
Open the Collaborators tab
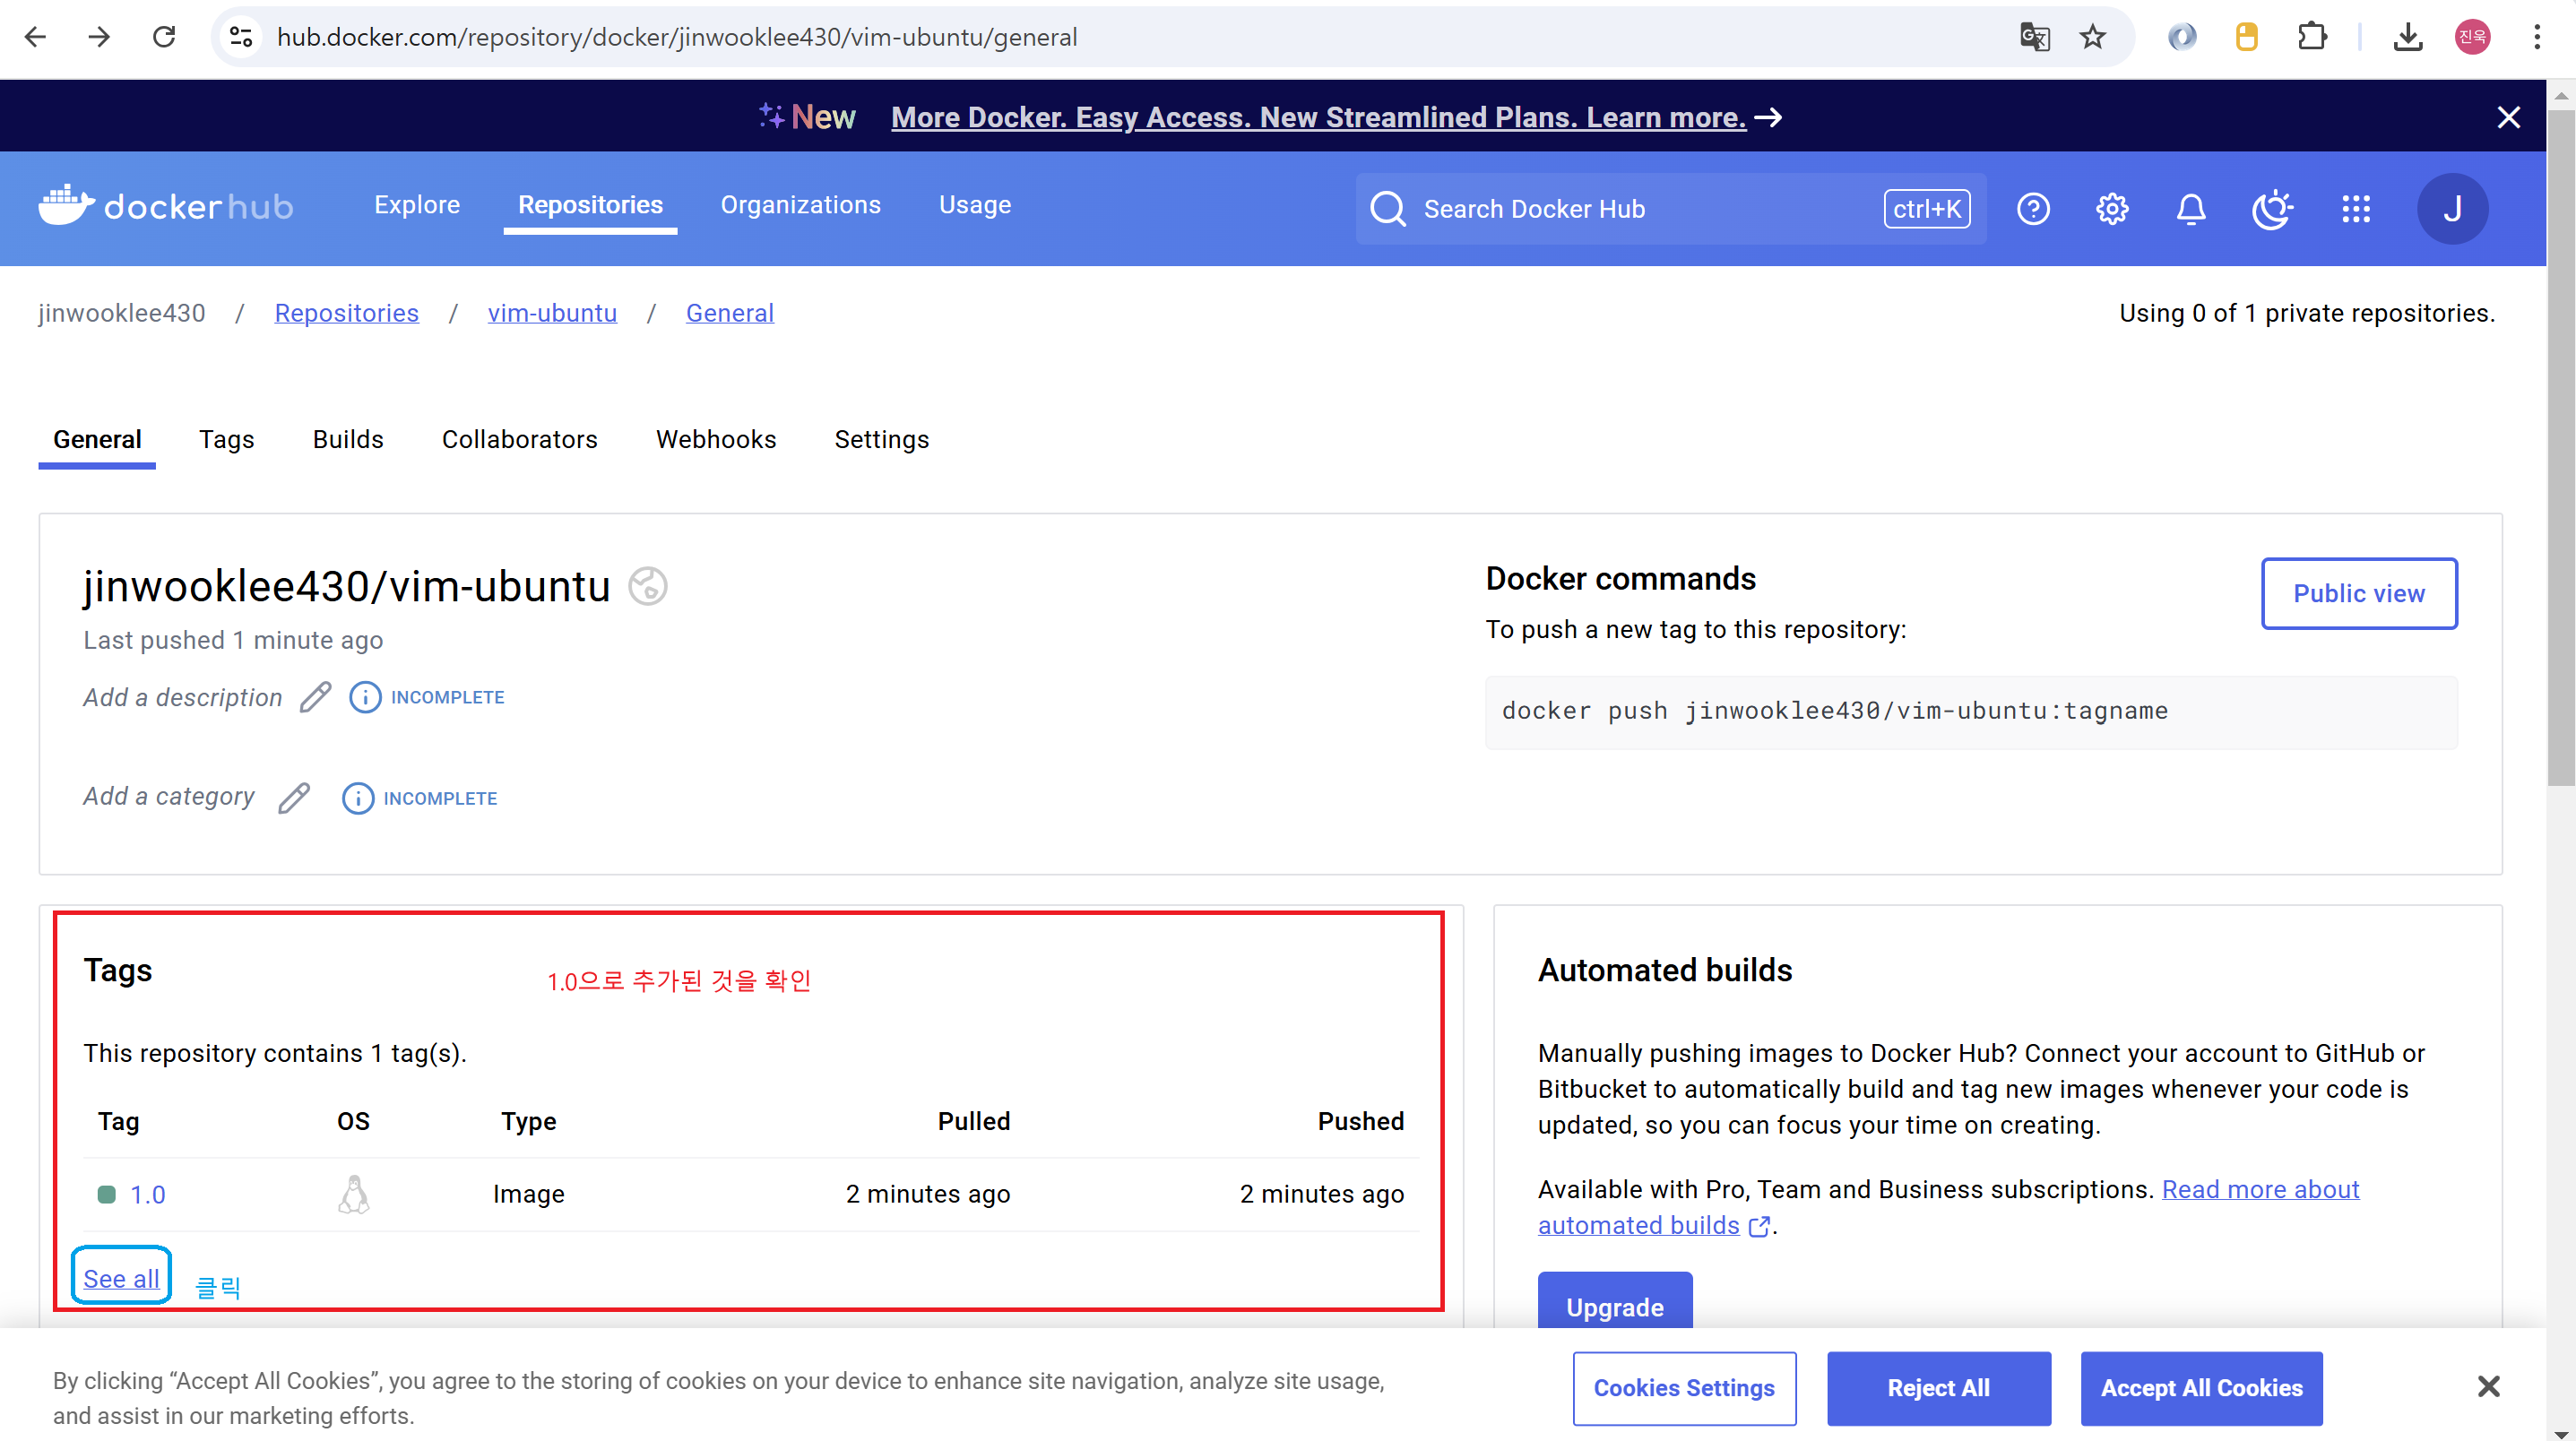pyautogui.click(x=519, y=440)
